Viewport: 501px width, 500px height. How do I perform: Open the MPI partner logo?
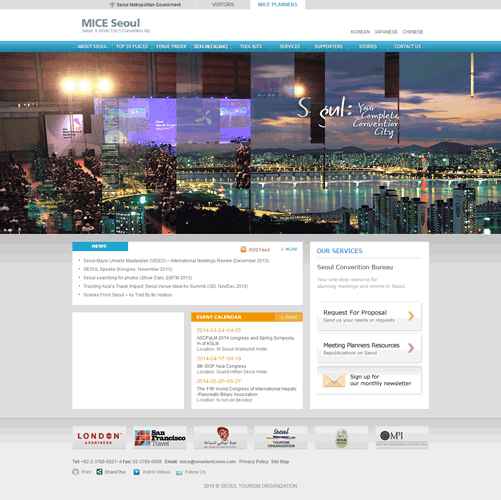click(402, 438)
